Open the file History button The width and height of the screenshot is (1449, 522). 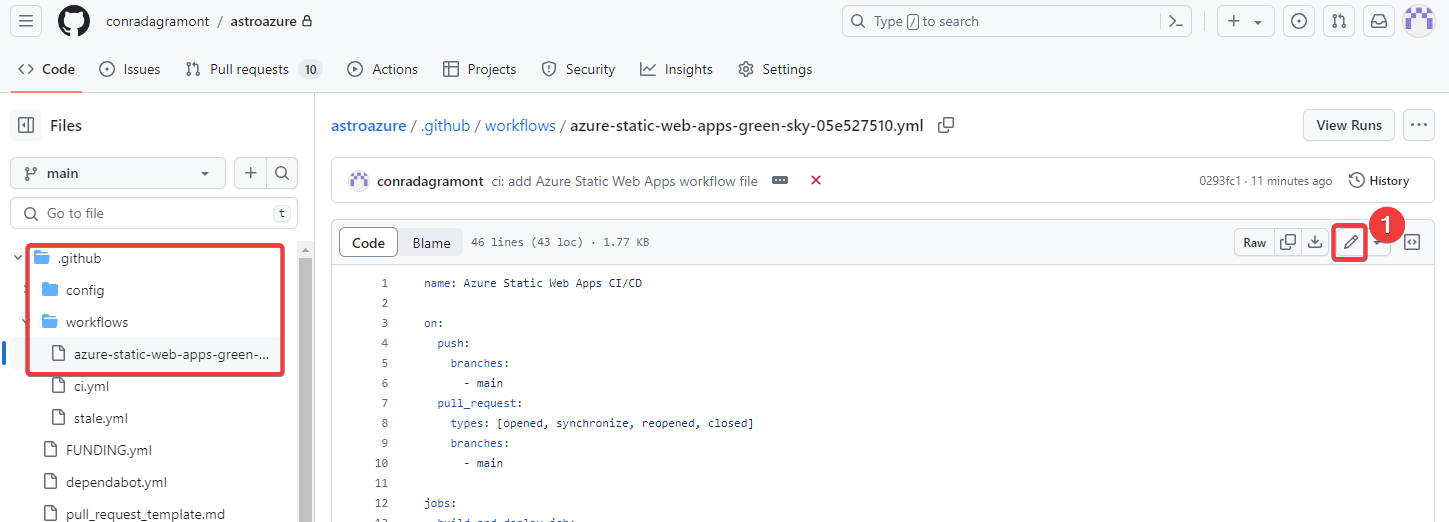(1379, 180)
